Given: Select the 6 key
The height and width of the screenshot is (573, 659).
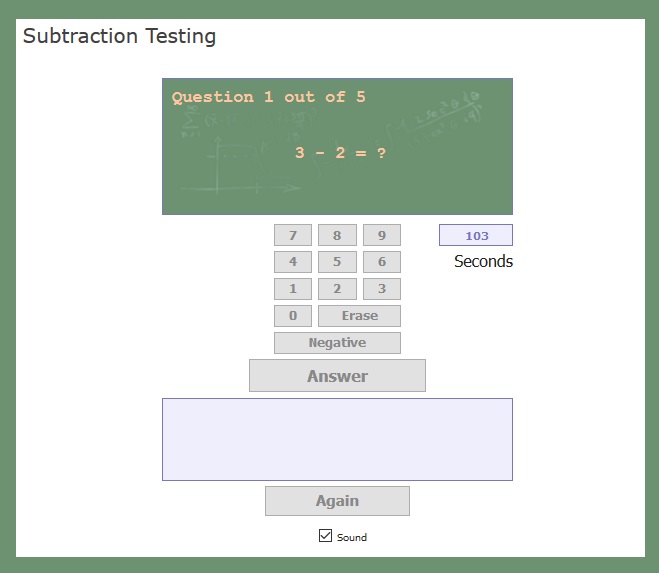Looking at the screenshot, I should pyautogui.click(x=382, y=262).
